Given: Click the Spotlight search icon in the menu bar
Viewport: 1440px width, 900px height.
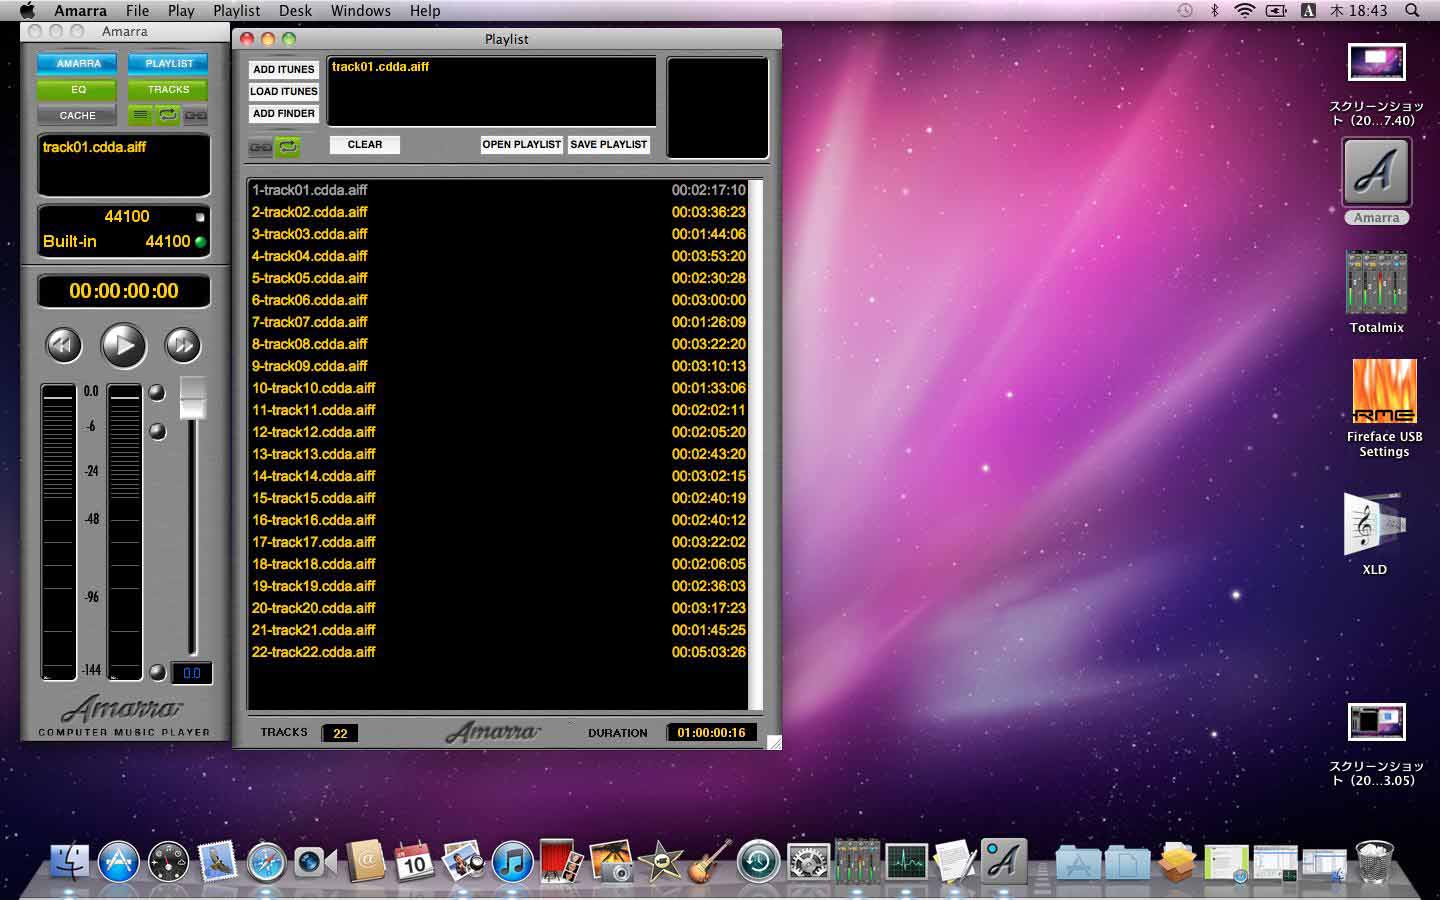Looking at the screenshot, I should (1412, 10).
